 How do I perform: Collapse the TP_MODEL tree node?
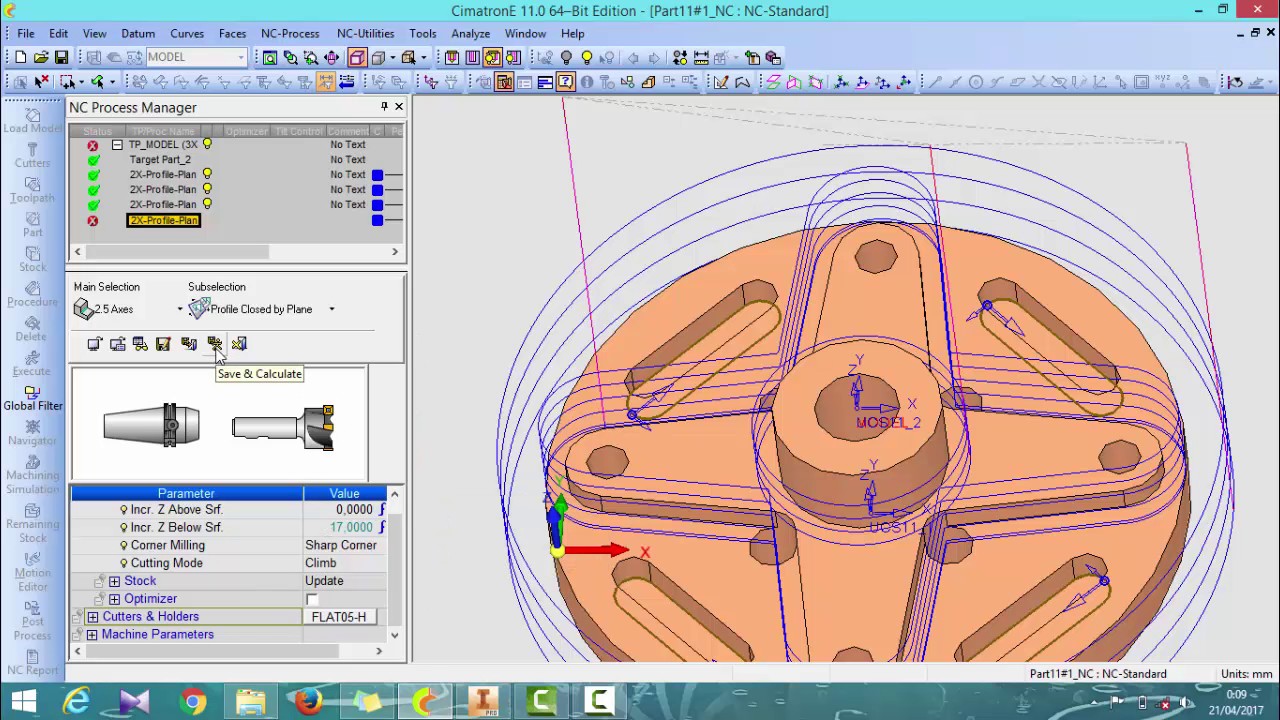117,145
